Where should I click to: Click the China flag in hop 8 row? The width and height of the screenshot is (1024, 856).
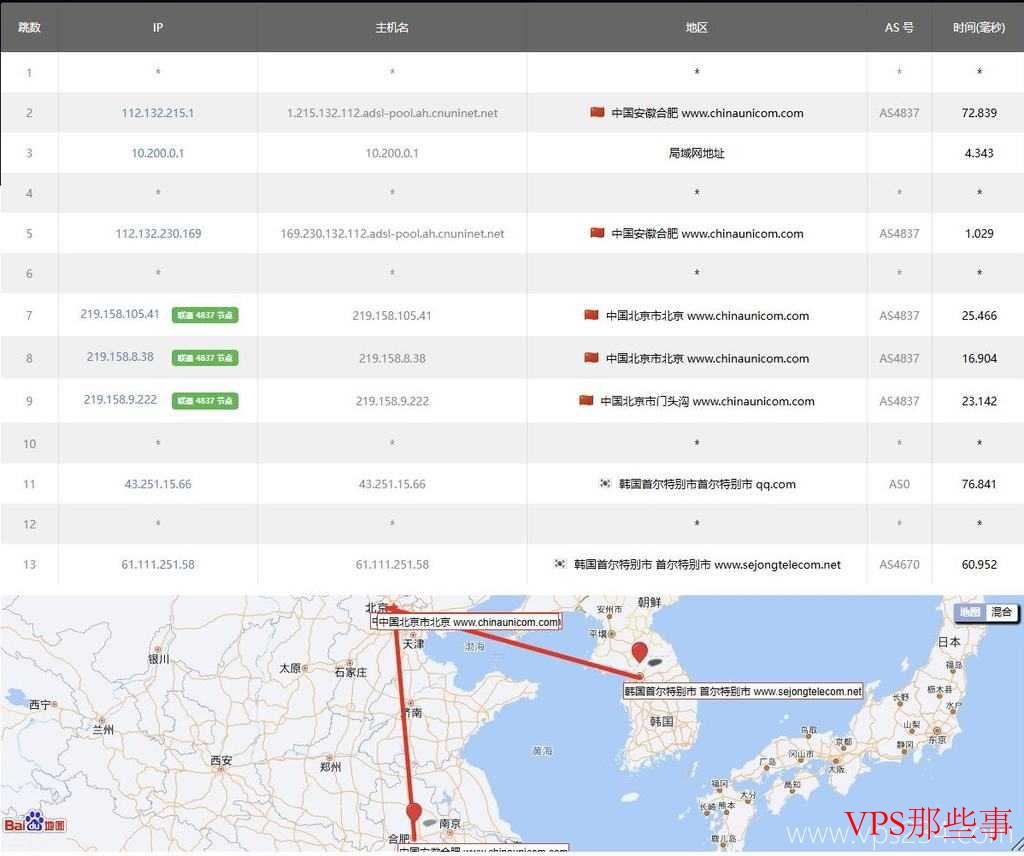click(591, 358)
